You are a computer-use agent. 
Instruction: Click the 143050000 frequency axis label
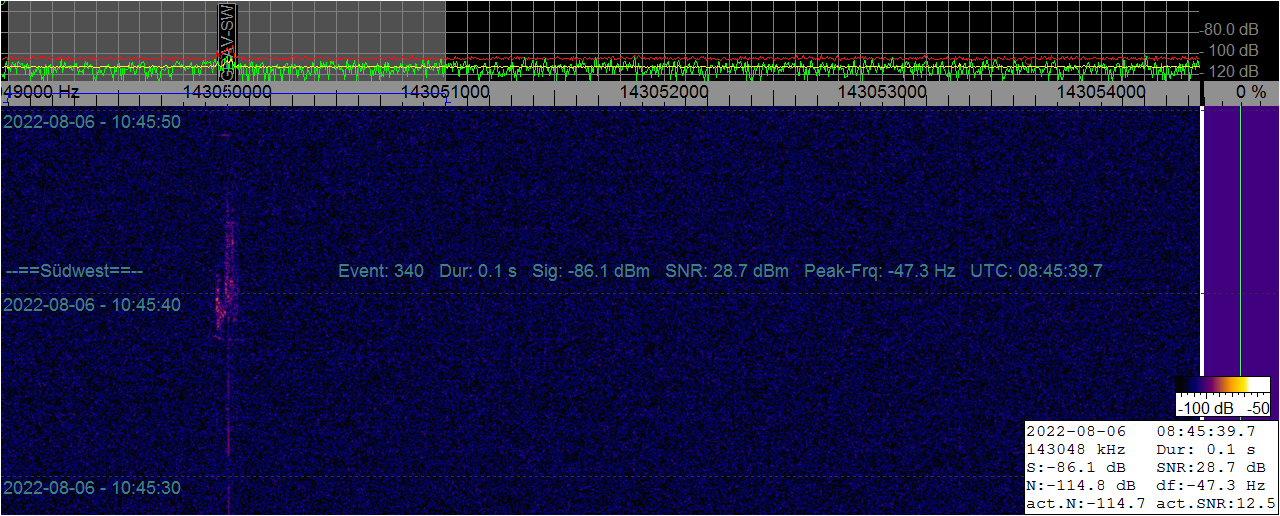(227, 91)
